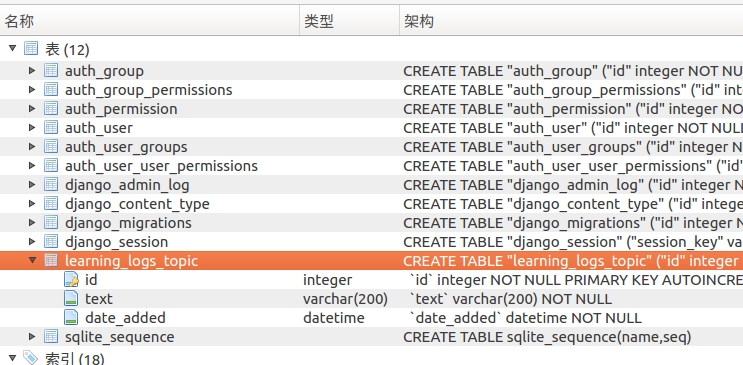Expand the auth_user_groups table

pyautogui.click(x=32, y=146)
